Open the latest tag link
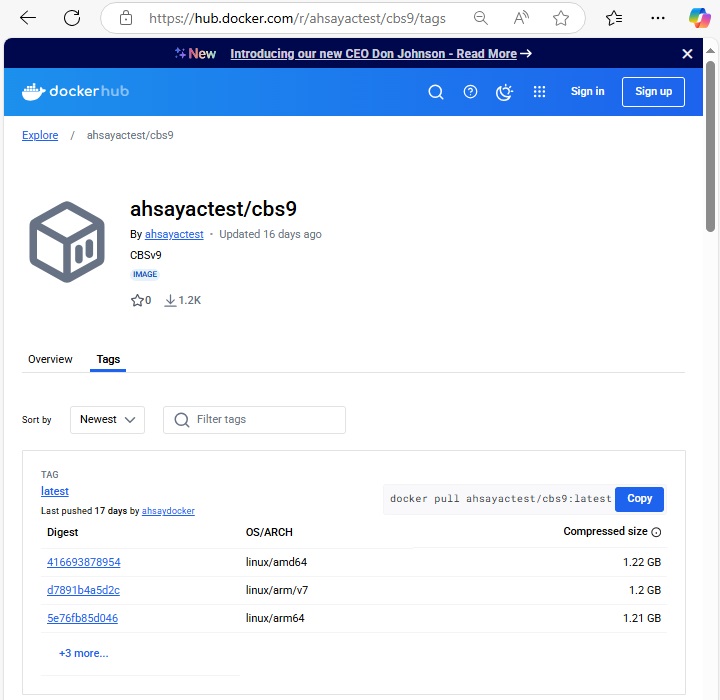720x700 pixels. (55, 491)
